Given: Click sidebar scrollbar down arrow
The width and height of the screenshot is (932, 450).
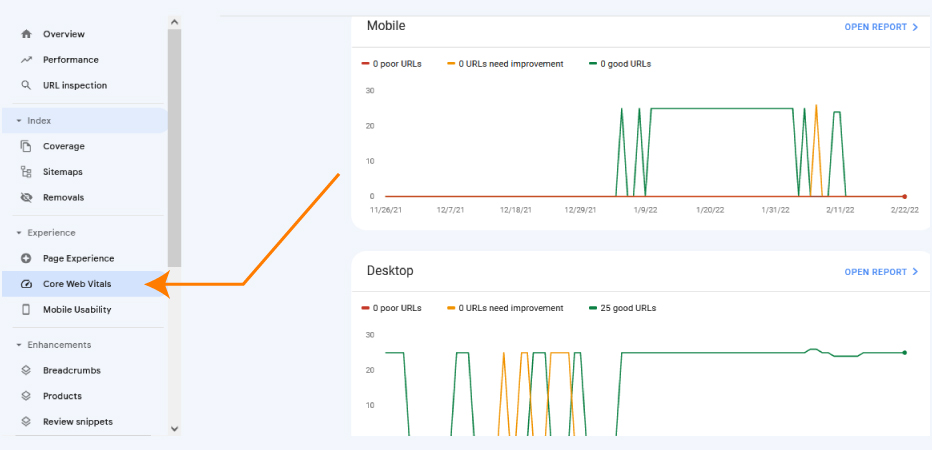Looking at the screenshot, I should coord(174,428).
